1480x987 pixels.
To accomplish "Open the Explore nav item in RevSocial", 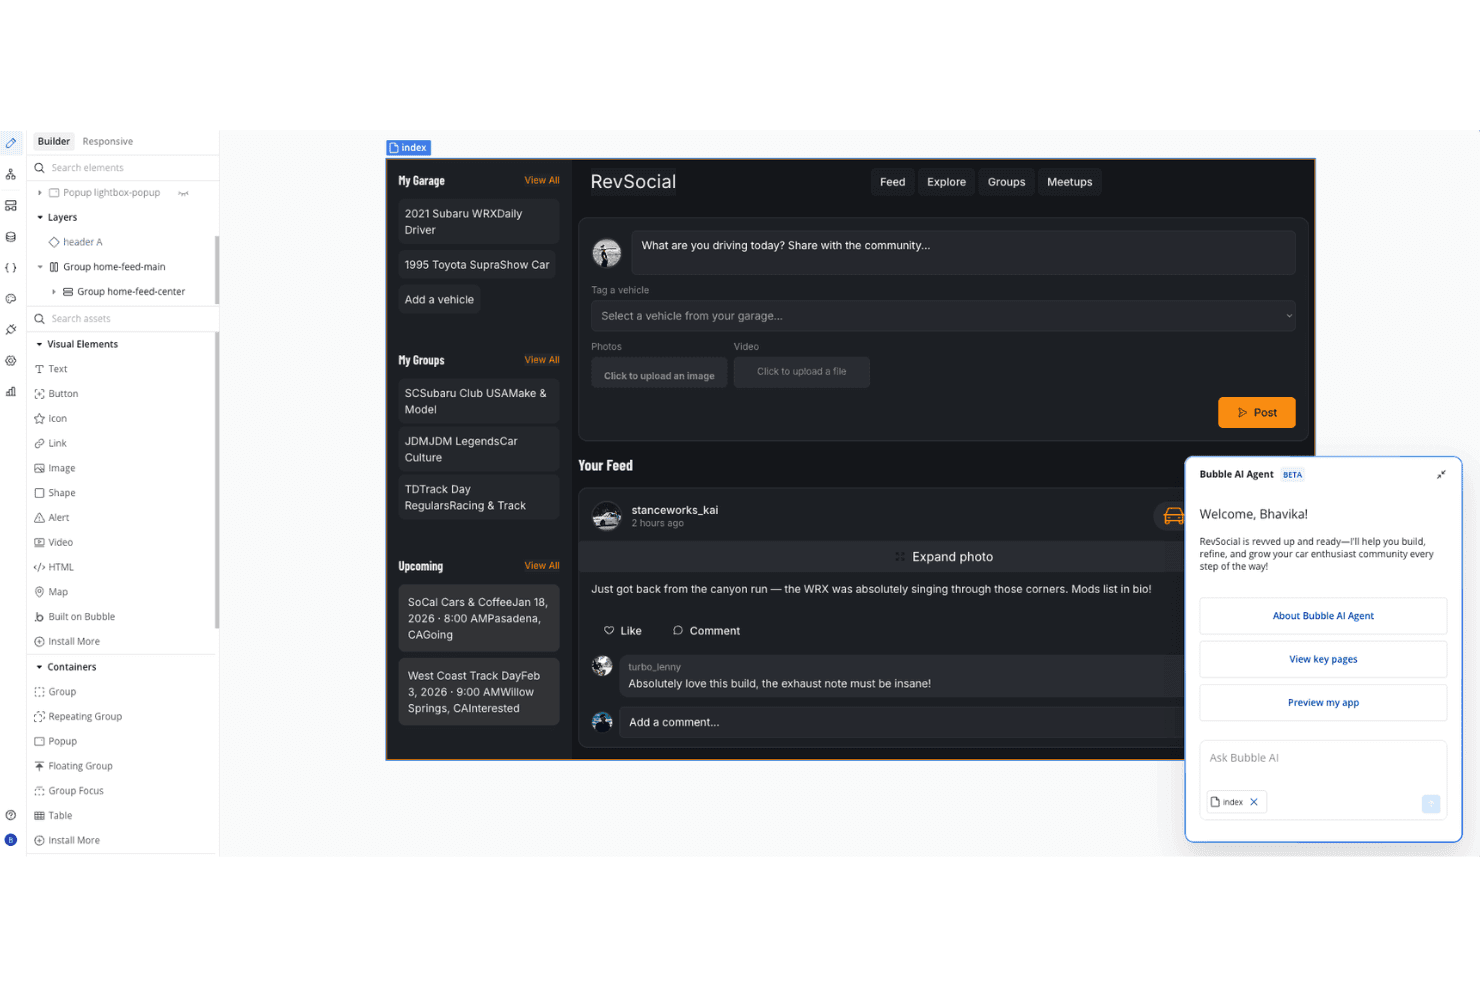I will (x=946, y=182).
